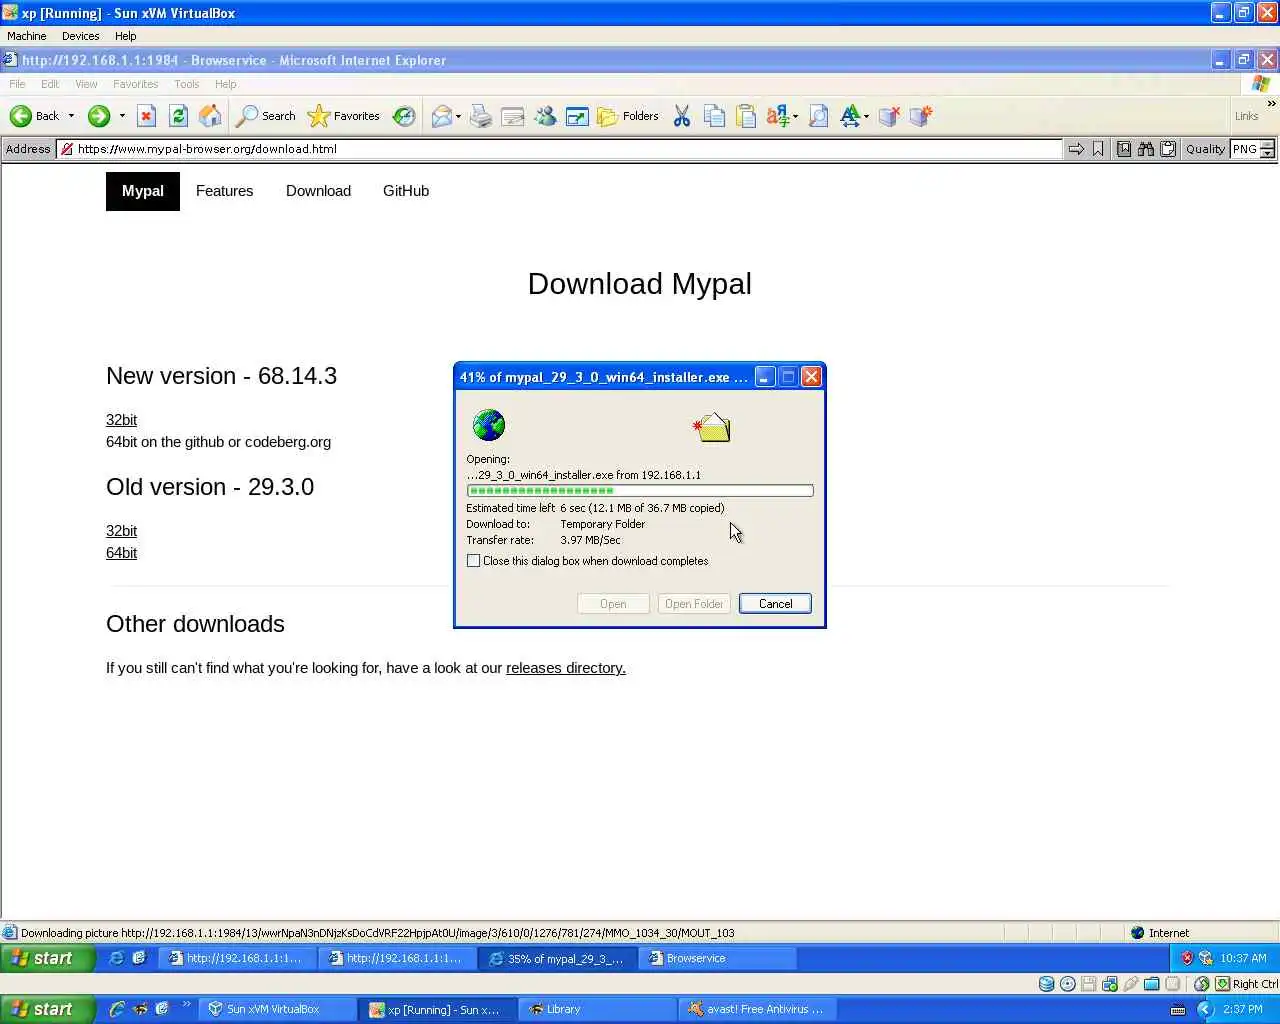Click the 32bit link under Old version
Viewport: 1280px width, 1024px height.
tap(121, 531)
